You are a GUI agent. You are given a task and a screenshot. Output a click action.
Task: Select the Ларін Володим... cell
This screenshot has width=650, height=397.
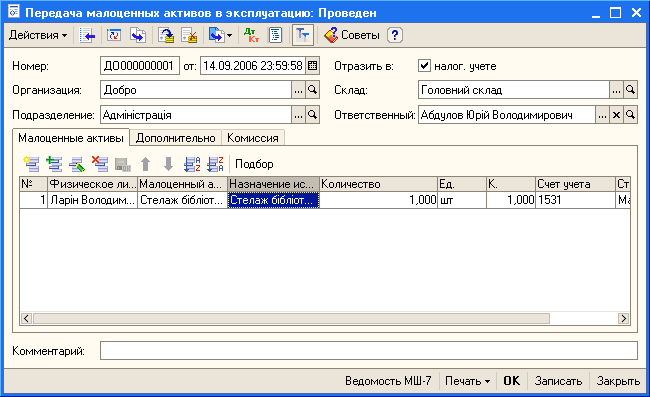coord(92,200)
